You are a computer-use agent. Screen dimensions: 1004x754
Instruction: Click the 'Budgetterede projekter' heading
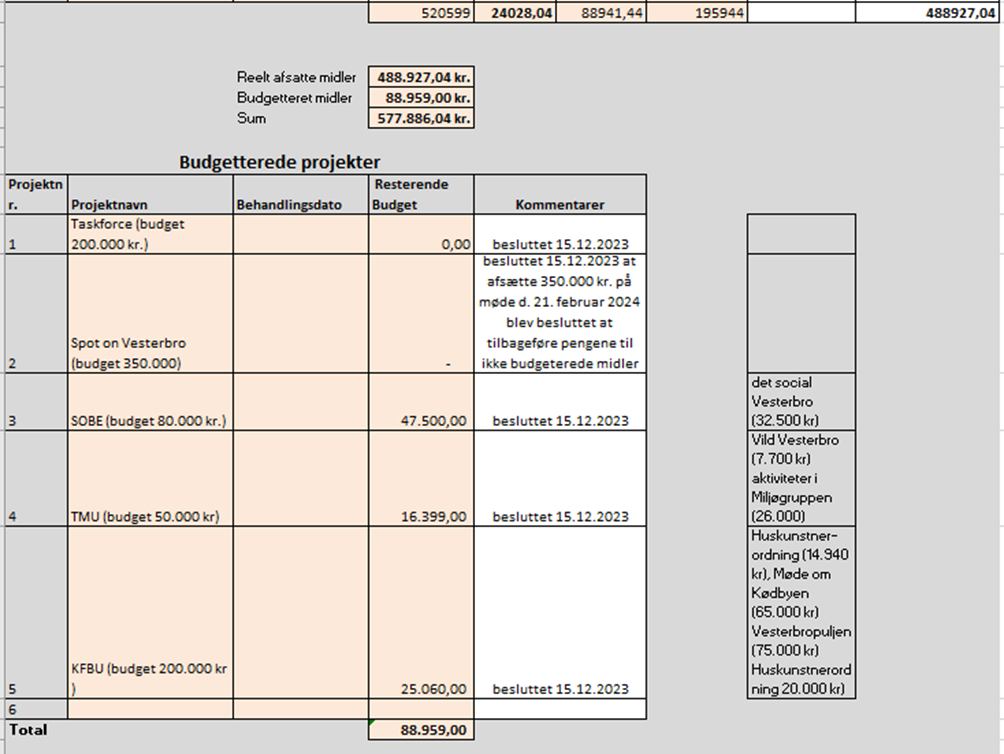click(279, 162)
